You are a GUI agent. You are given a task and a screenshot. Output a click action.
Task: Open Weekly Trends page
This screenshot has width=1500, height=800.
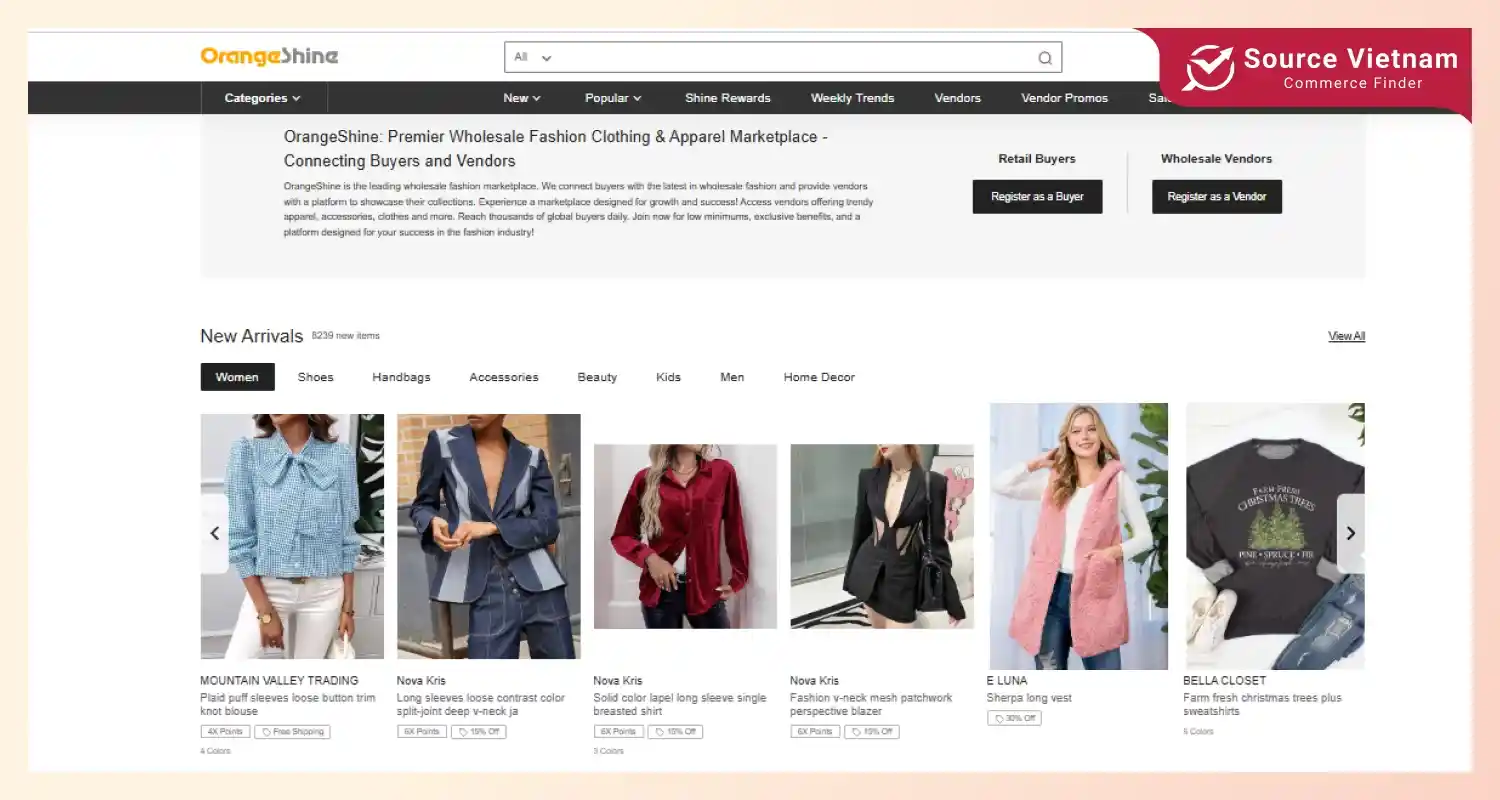pyautogui.click(x=852, y=98)
